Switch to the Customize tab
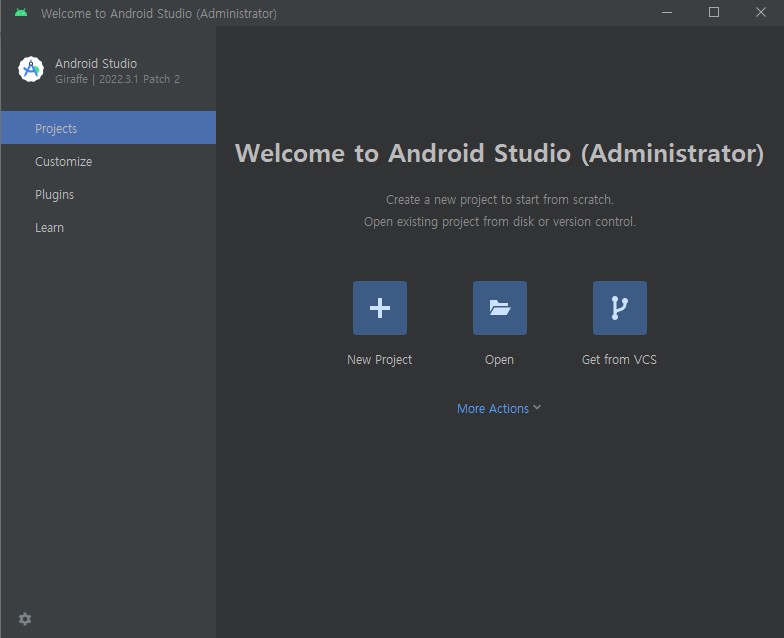Image resolution: width=784 pixels, height=638 pixels. 108,161
